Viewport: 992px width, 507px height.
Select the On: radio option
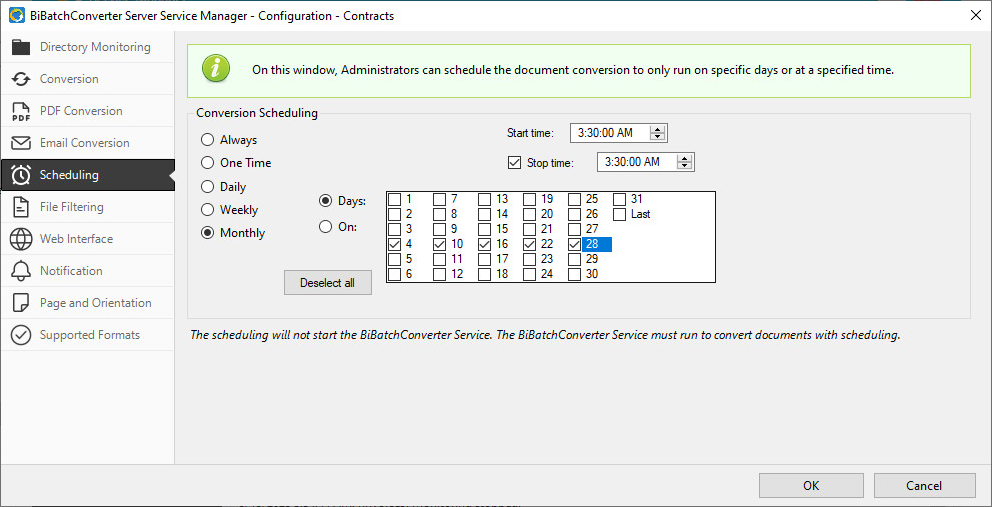(325, 227)
